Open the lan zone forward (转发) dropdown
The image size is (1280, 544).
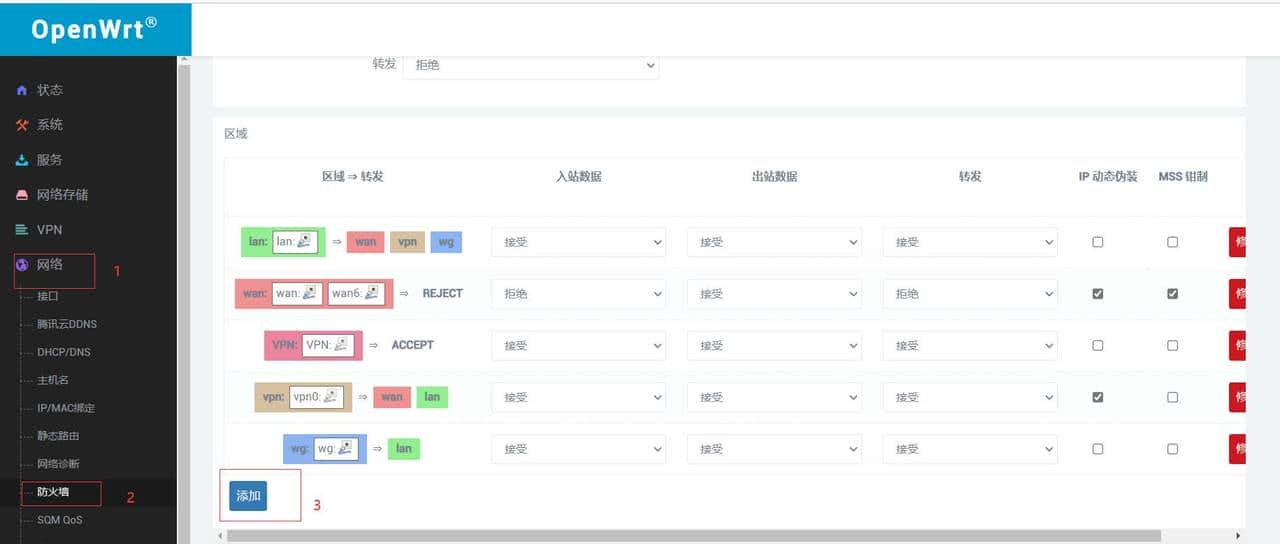(x=970, y=242)
